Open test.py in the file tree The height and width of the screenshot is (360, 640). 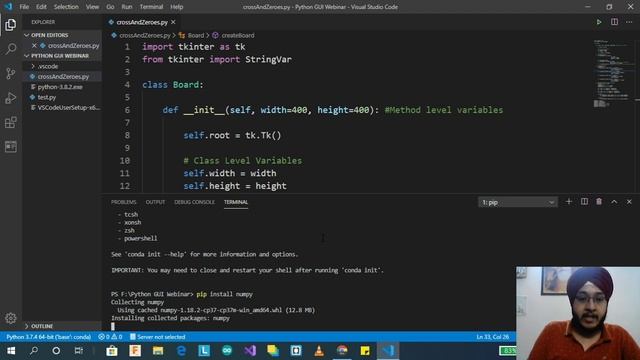click(x=47, y=97)
